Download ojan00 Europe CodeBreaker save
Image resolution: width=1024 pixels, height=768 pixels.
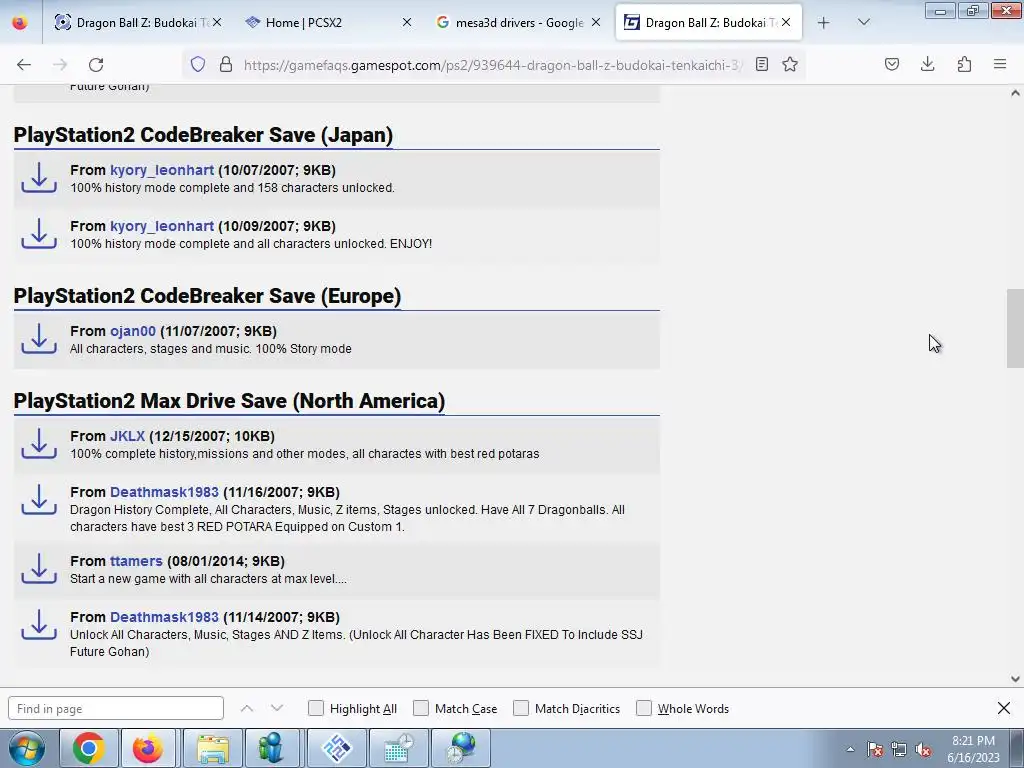pos(39,339)
